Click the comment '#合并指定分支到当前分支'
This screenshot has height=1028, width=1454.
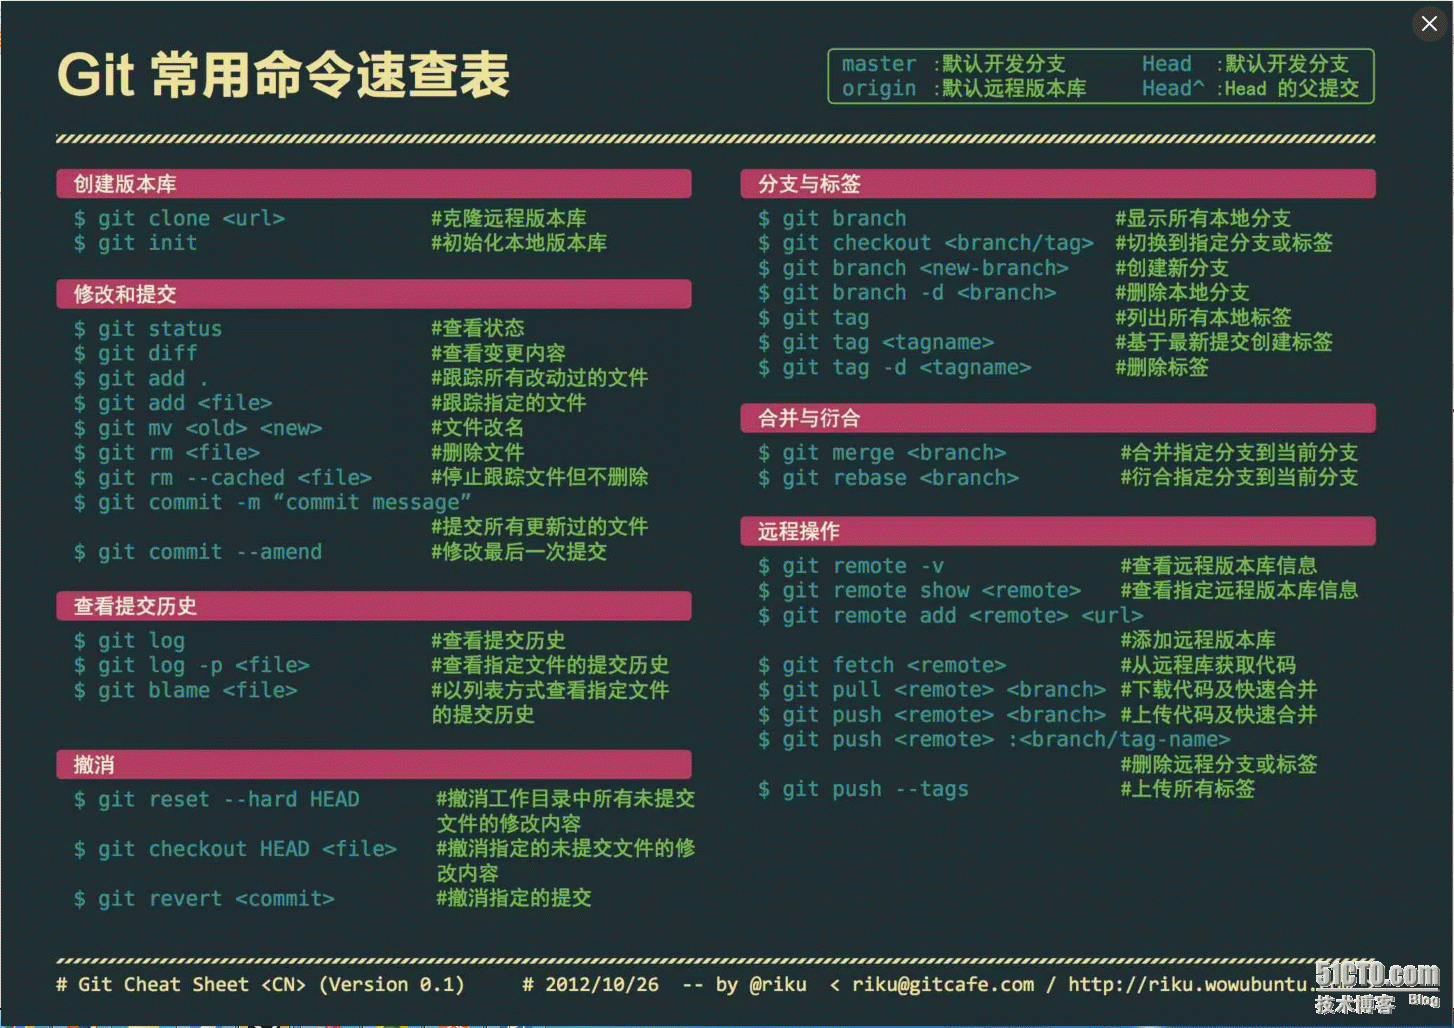coord(1239,453)
